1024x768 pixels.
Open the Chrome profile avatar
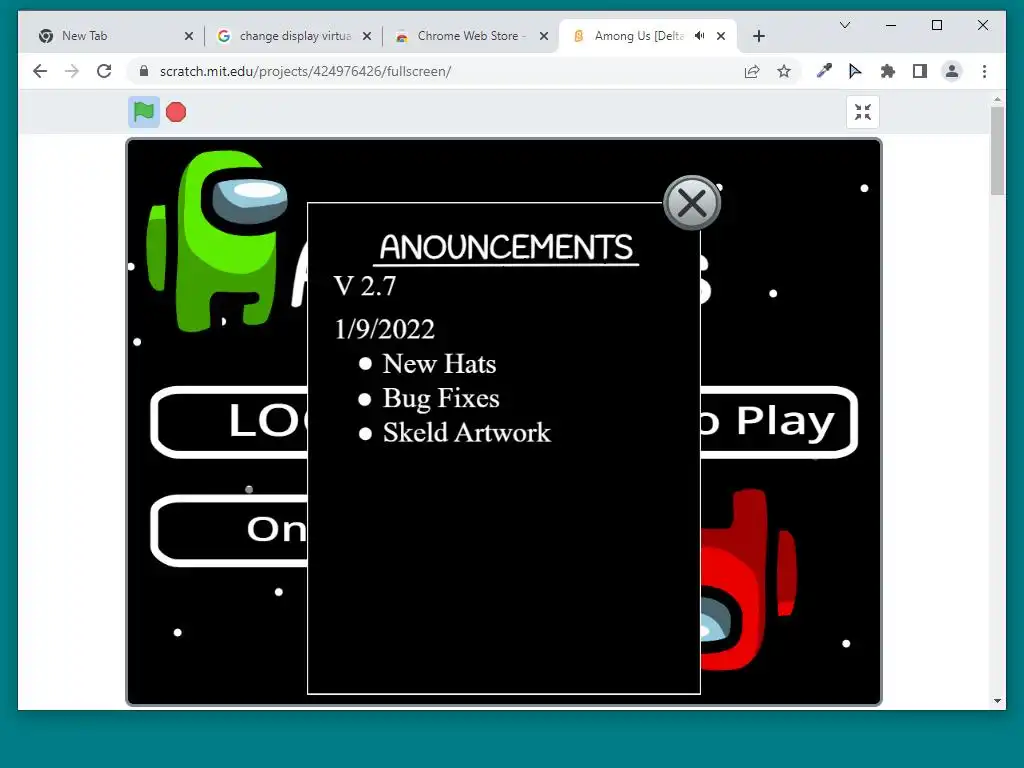952,71
